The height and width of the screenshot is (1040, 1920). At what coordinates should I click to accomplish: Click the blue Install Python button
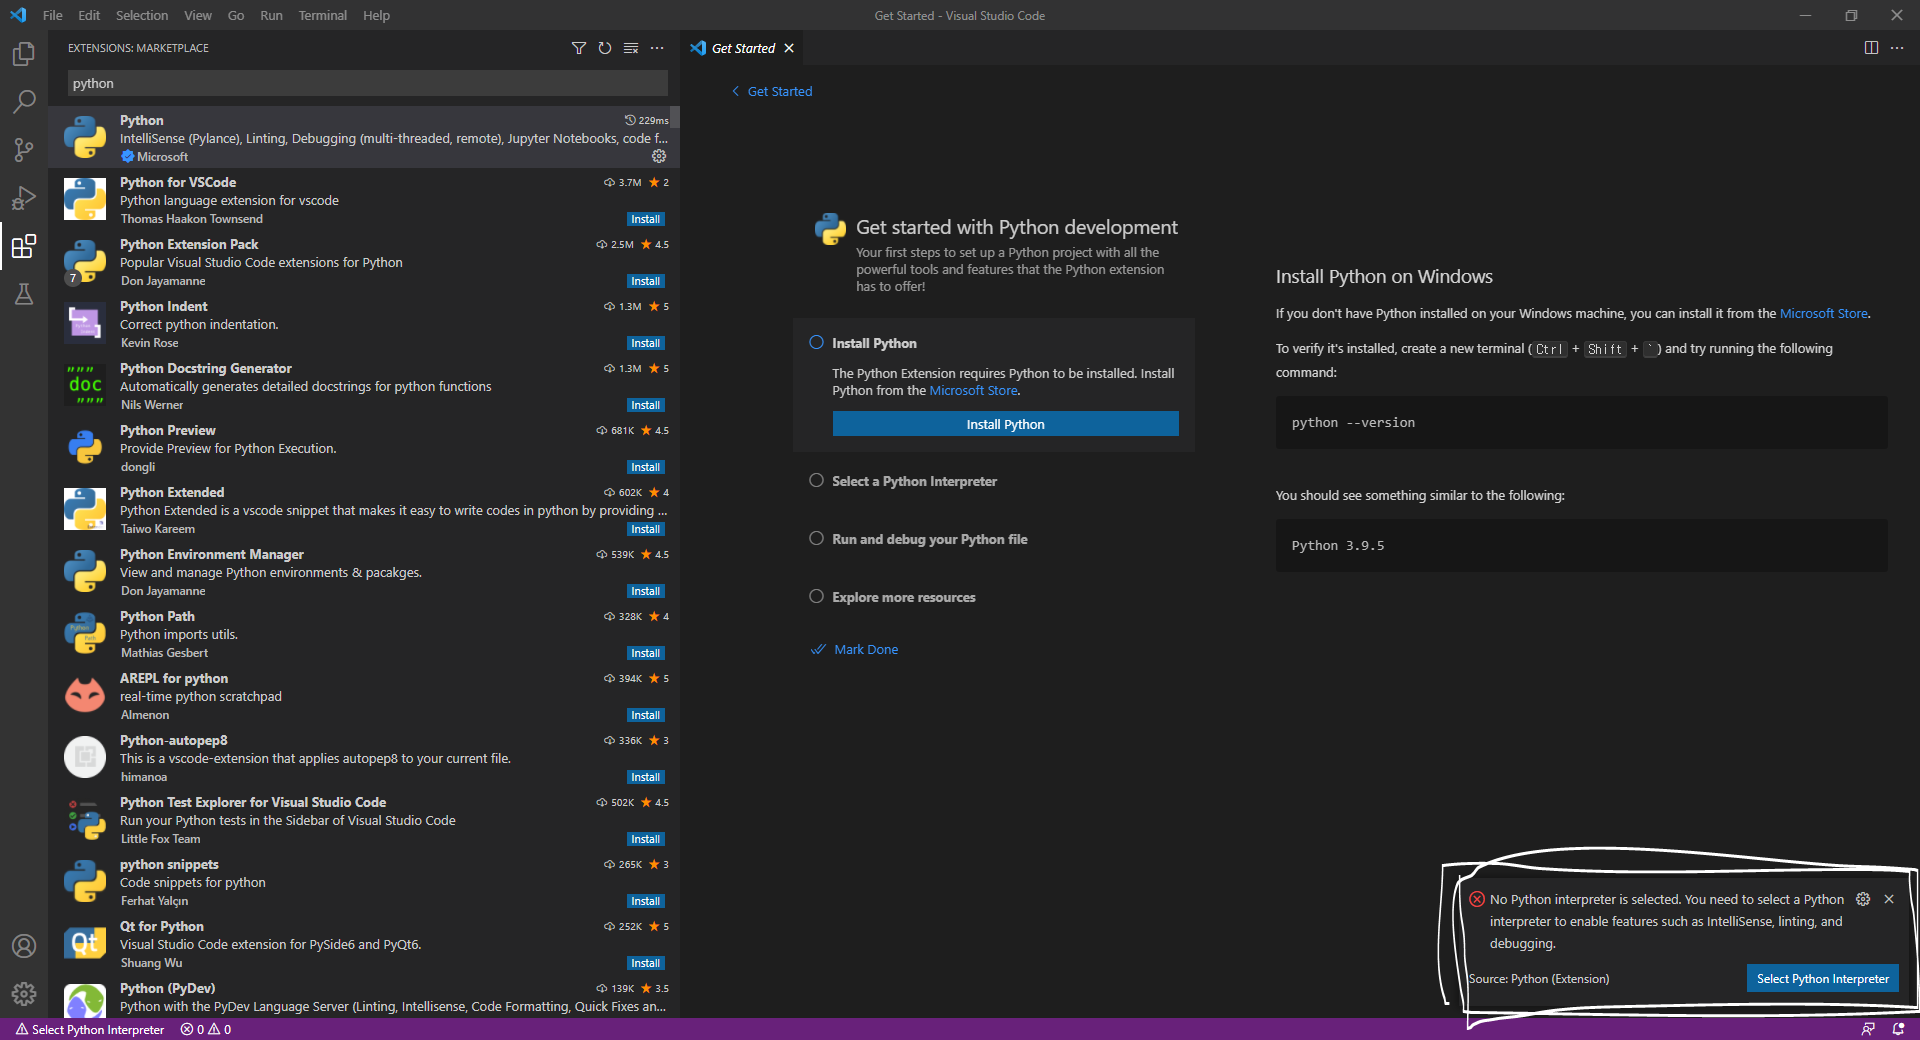tap(1005, 424)
